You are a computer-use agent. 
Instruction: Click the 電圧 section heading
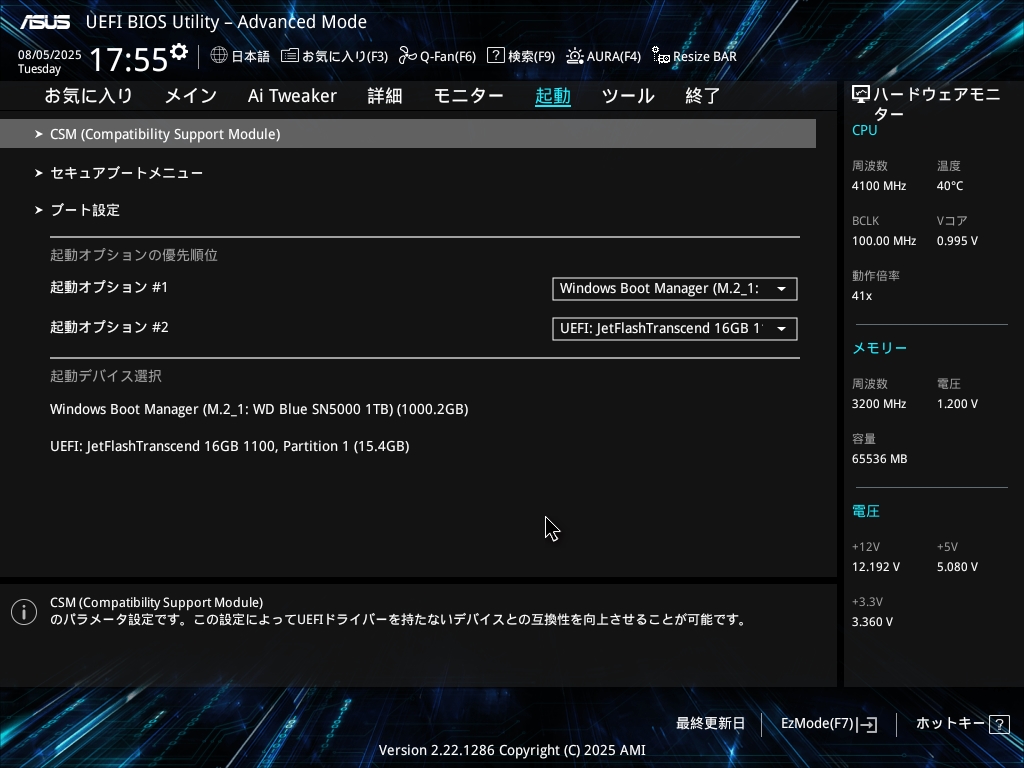click(x=866, y=511)
